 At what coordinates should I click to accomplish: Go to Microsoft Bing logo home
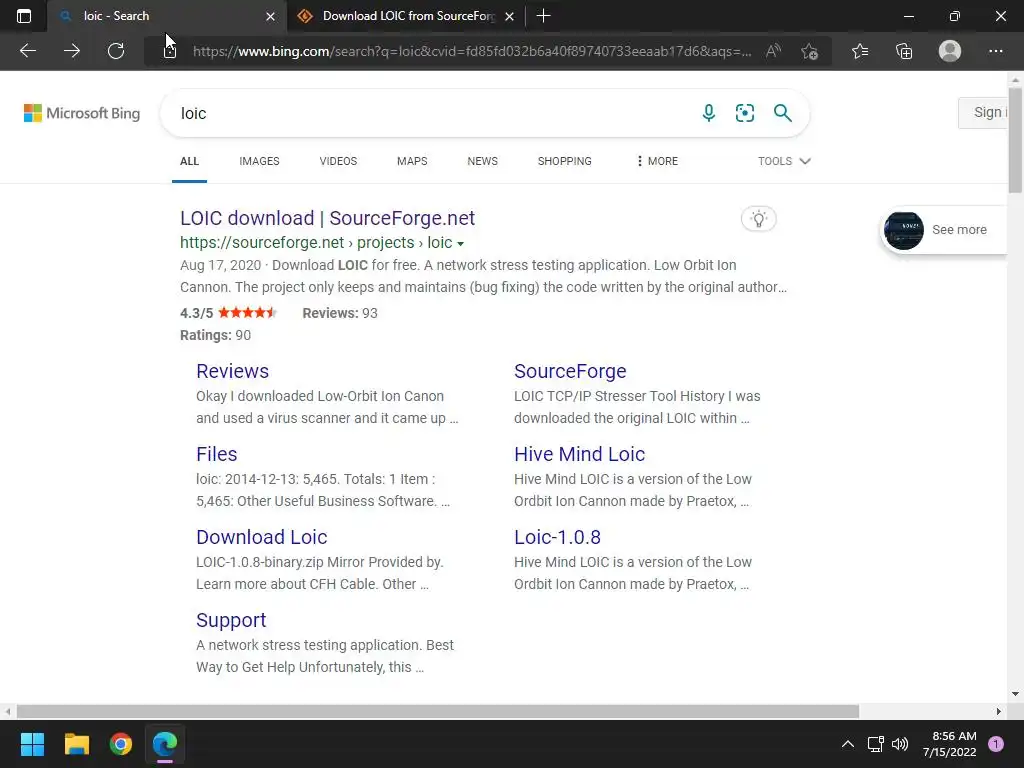pyautogui.click(x=82, y=113)
